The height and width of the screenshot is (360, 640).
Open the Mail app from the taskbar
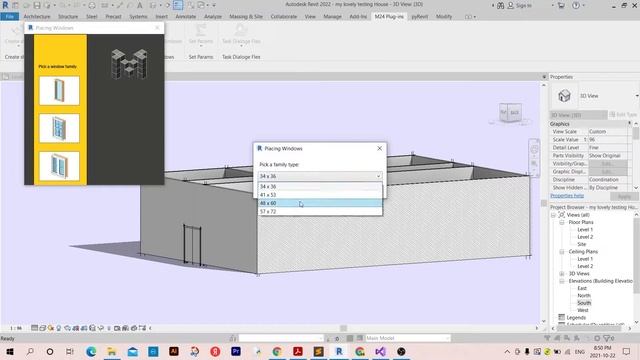133,351
